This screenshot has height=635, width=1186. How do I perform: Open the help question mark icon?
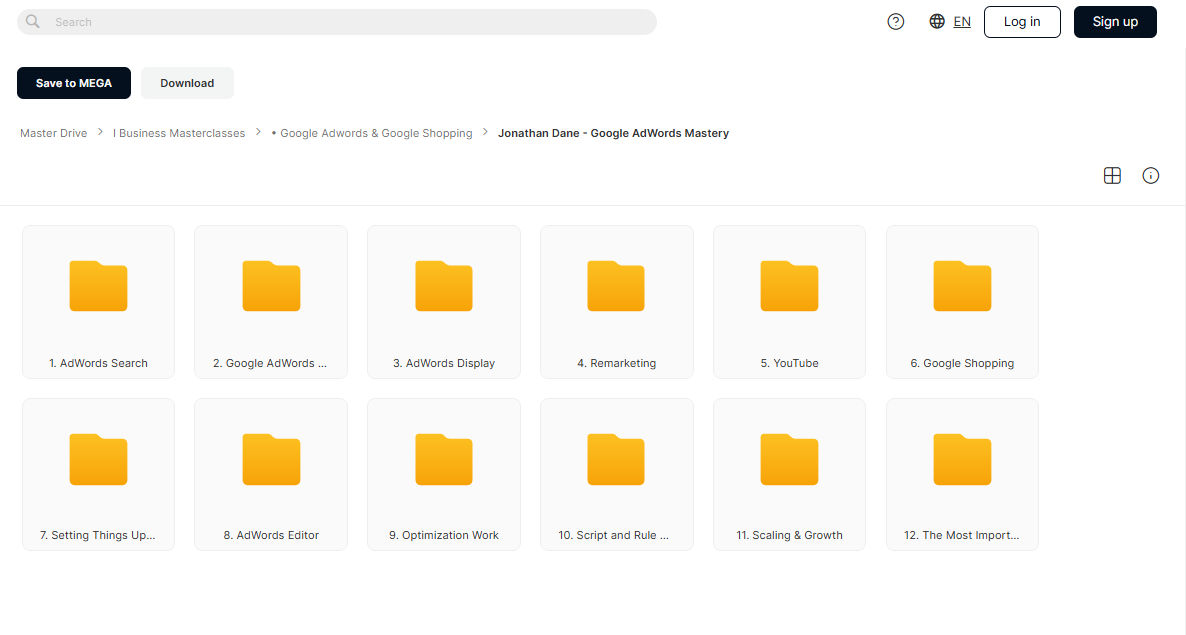click(896, 22)
